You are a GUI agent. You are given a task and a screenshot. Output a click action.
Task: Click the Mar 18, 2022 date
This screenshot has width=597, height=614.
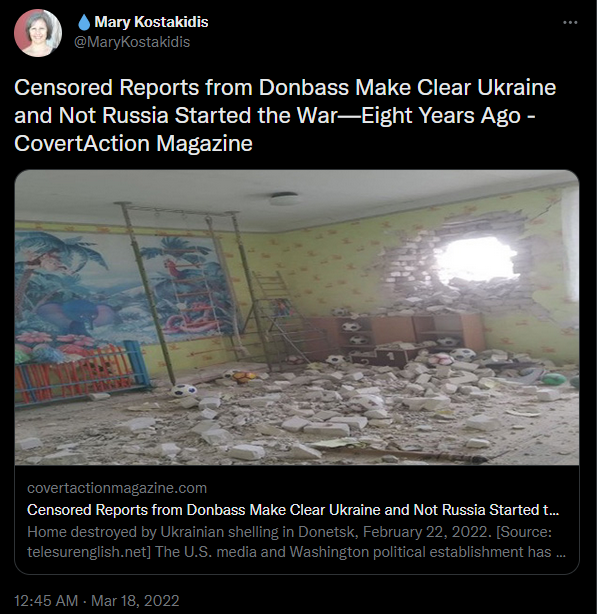[135, 601]
